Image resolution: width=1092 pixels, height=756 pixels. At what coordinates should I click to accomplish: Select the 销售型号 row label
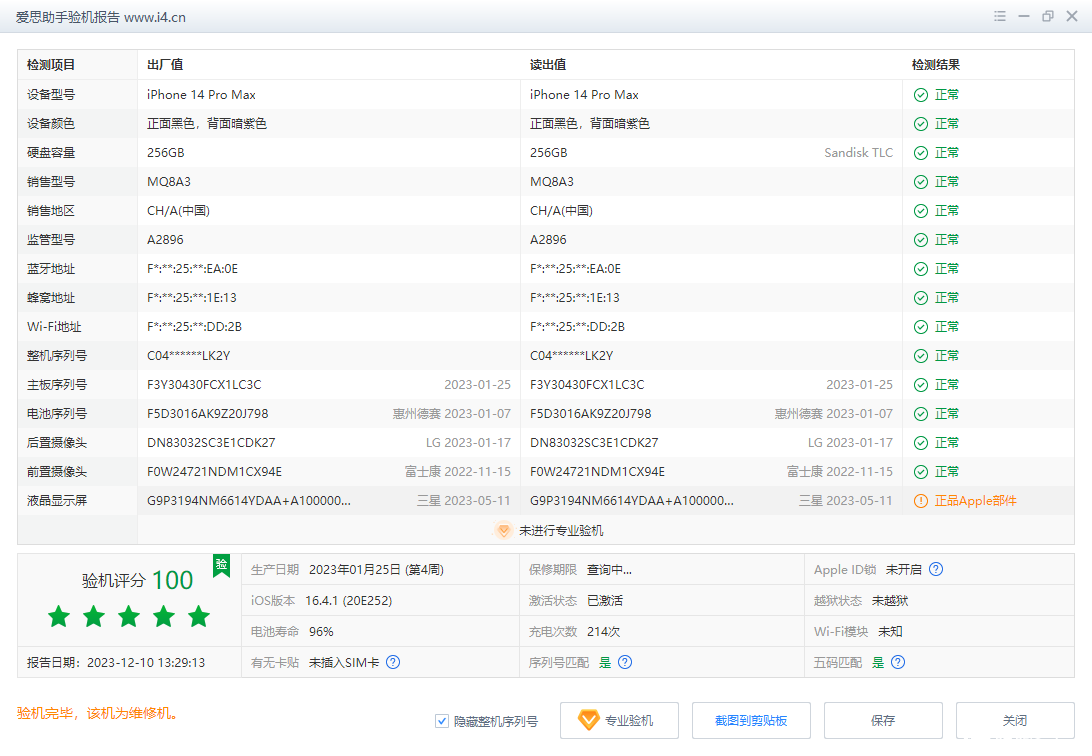tap(51, 182)
